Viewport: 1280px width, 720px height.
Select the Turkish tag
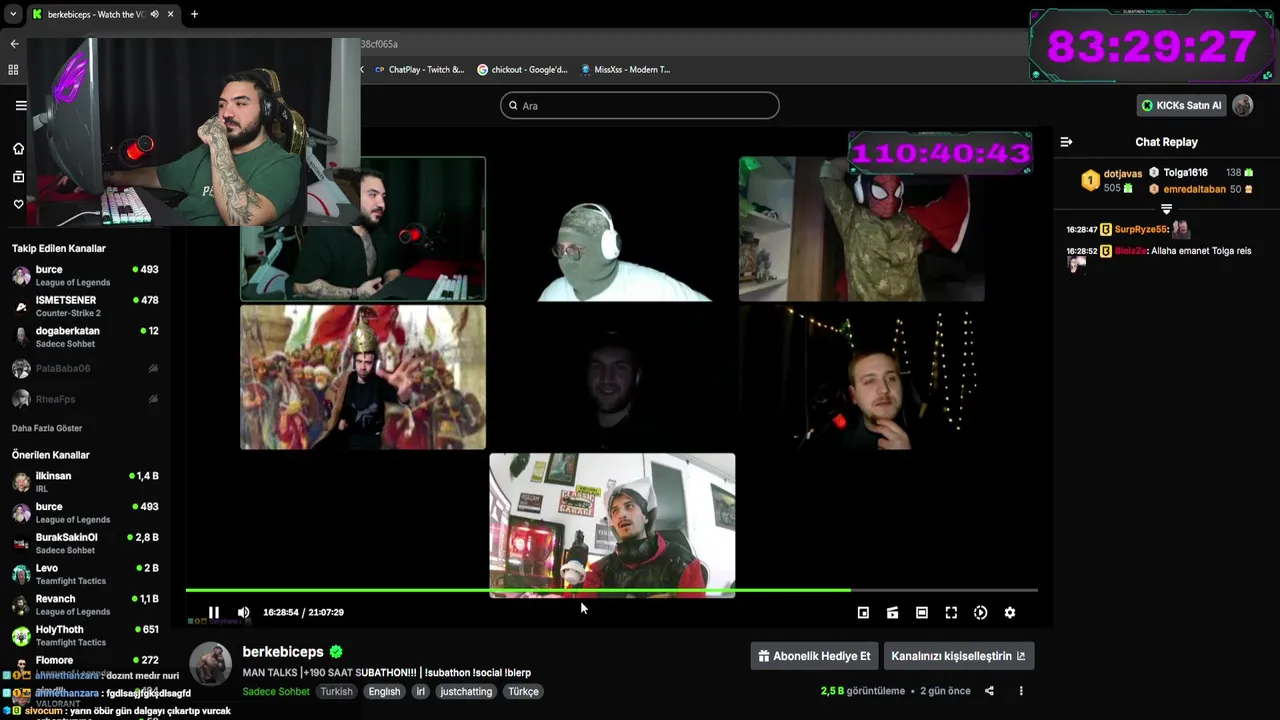coord(336,691)
